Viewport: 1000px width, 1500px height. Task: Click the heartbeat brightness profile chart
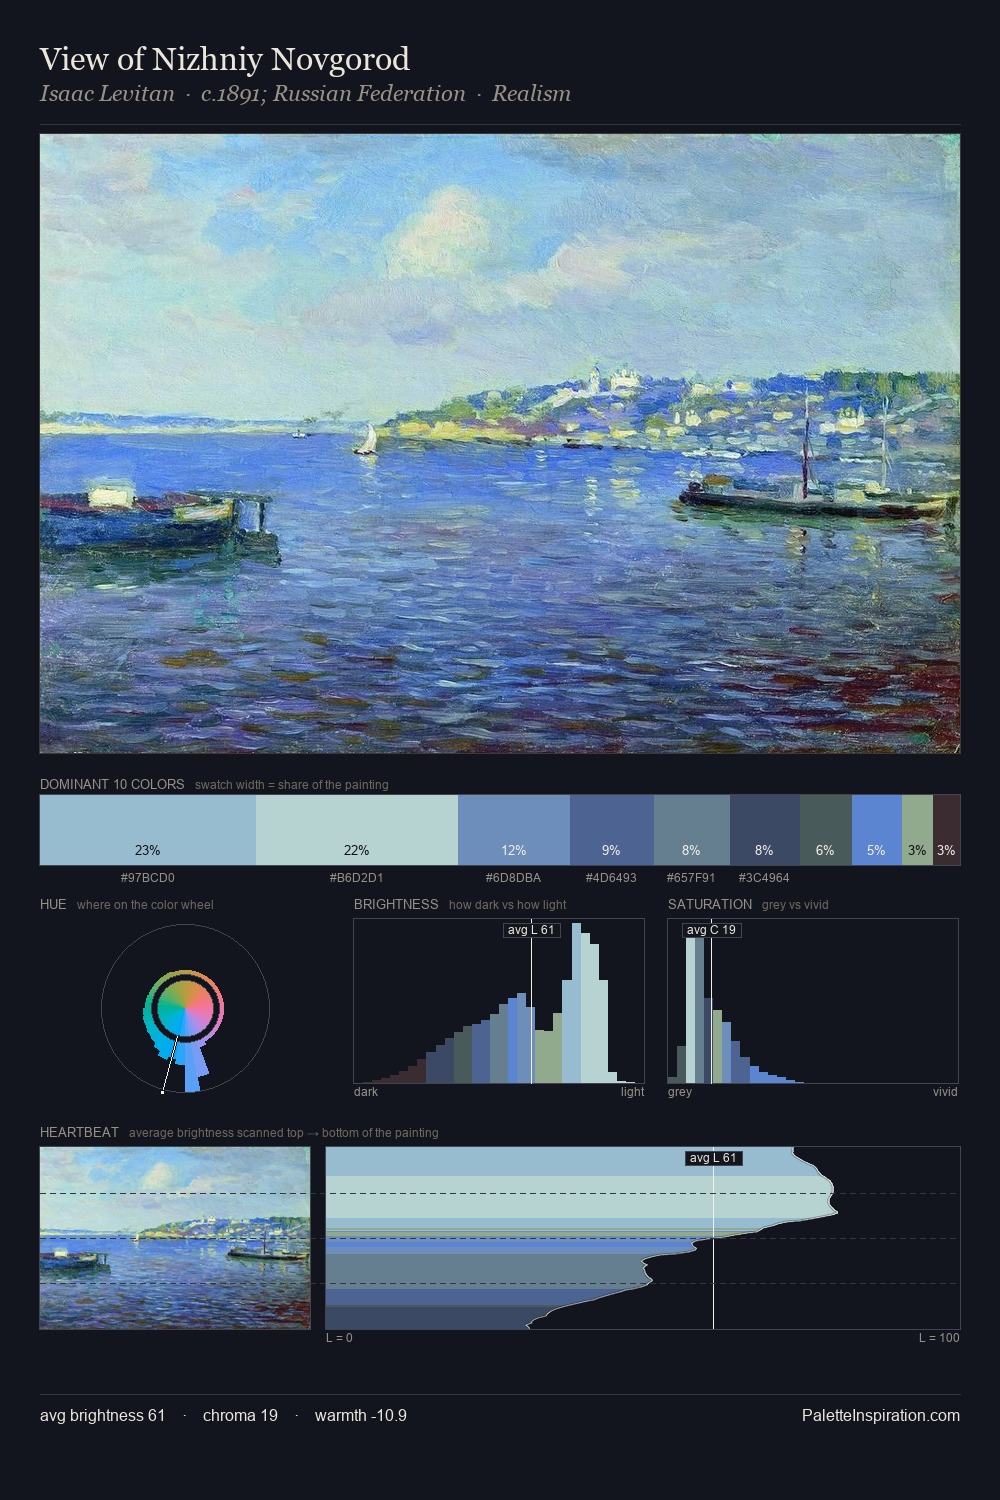(x=643, y=1238)
